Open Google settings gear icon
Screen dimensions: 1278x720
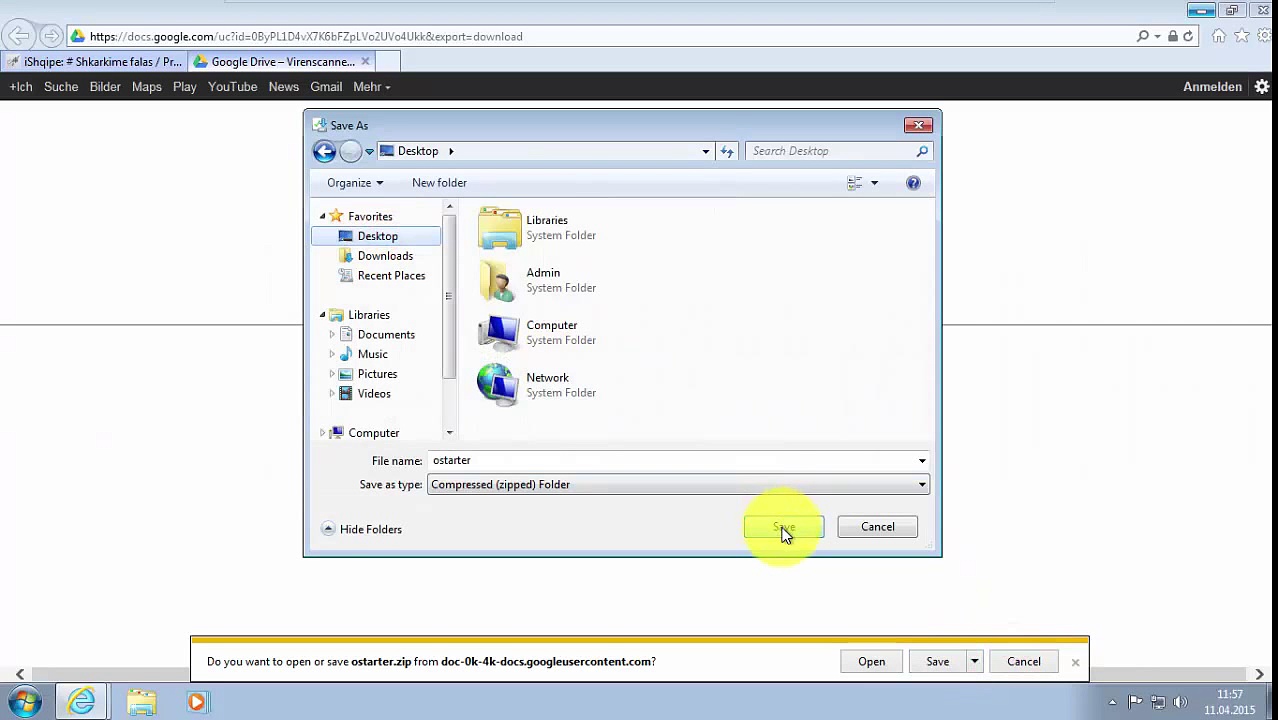(x=1262, y=87)
